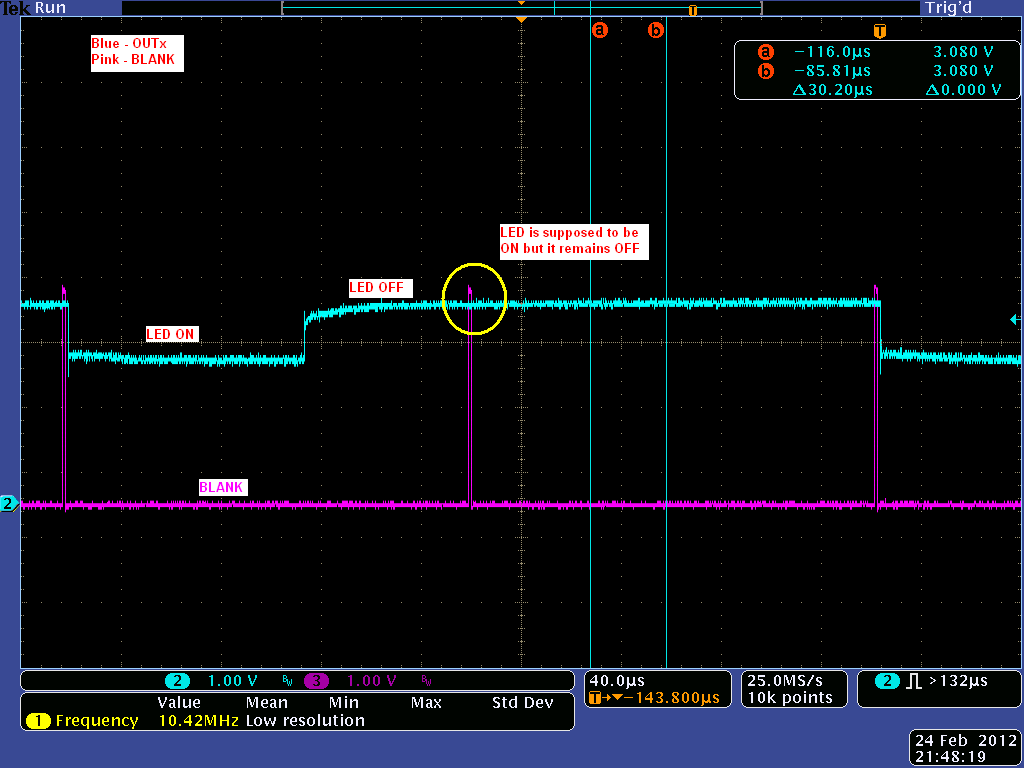Click the Tek logo
Screen dimensions: 1024x768
click(15, 8)
